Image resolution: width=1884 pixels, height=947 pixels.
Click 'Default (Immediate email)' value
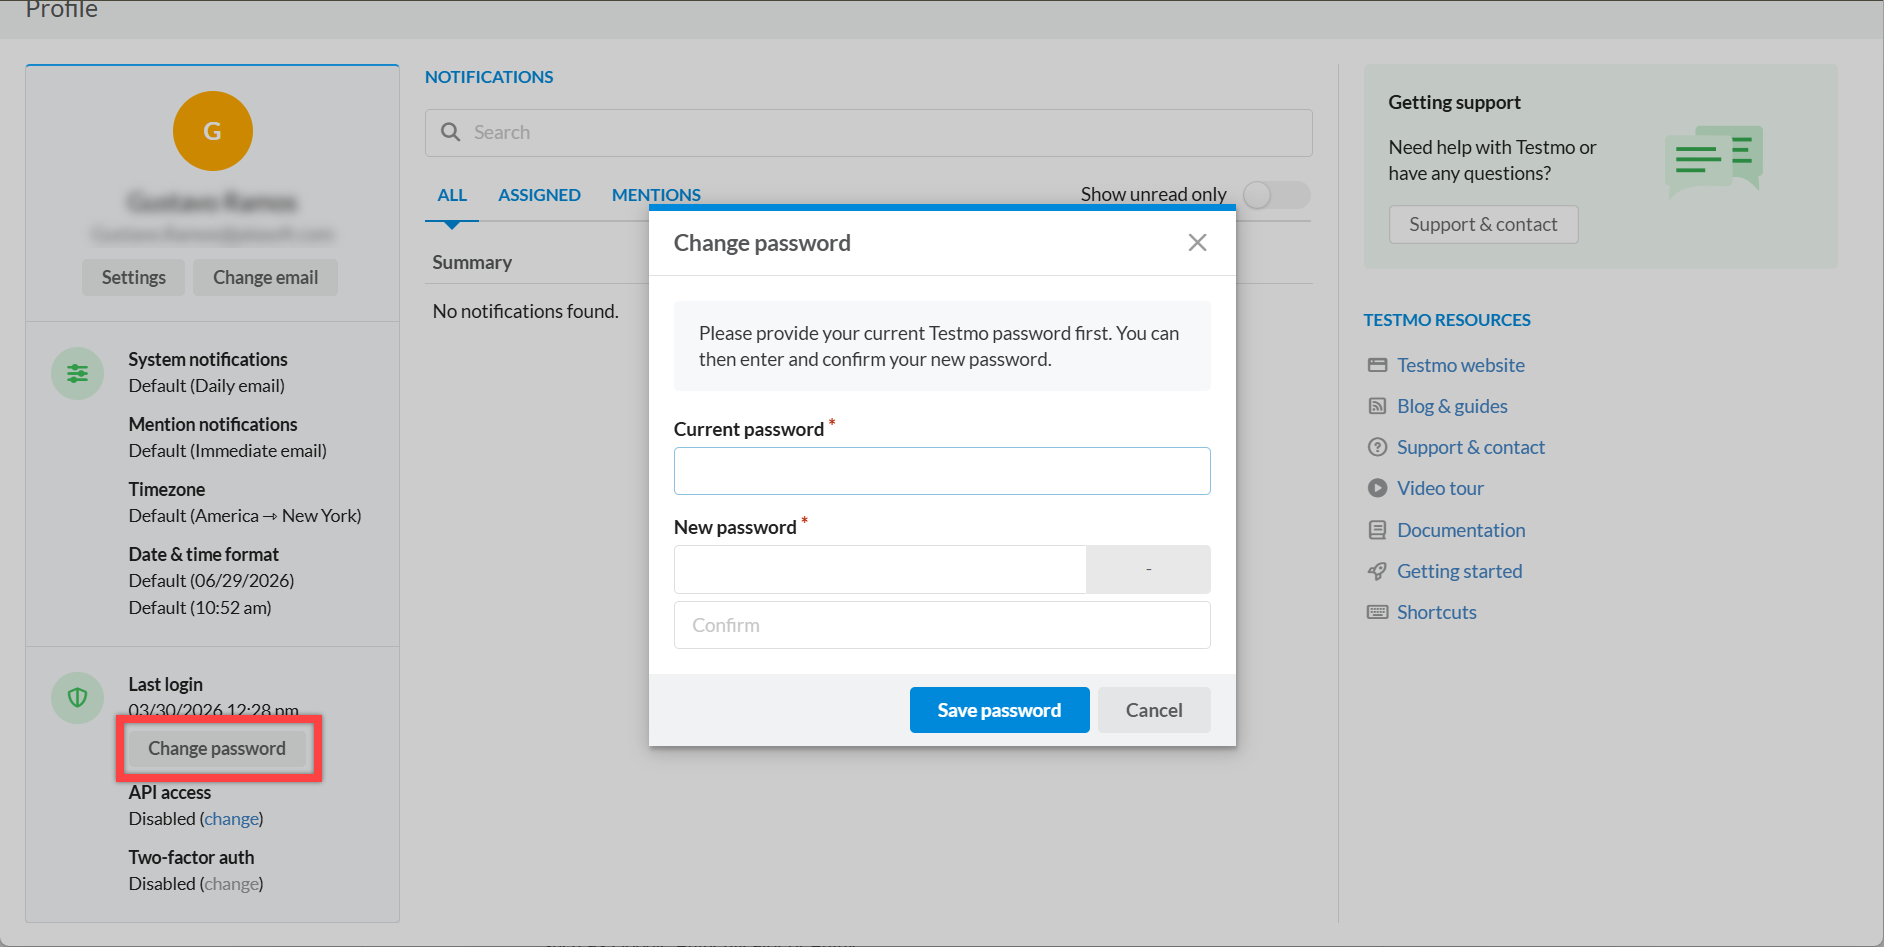[228, 451]
